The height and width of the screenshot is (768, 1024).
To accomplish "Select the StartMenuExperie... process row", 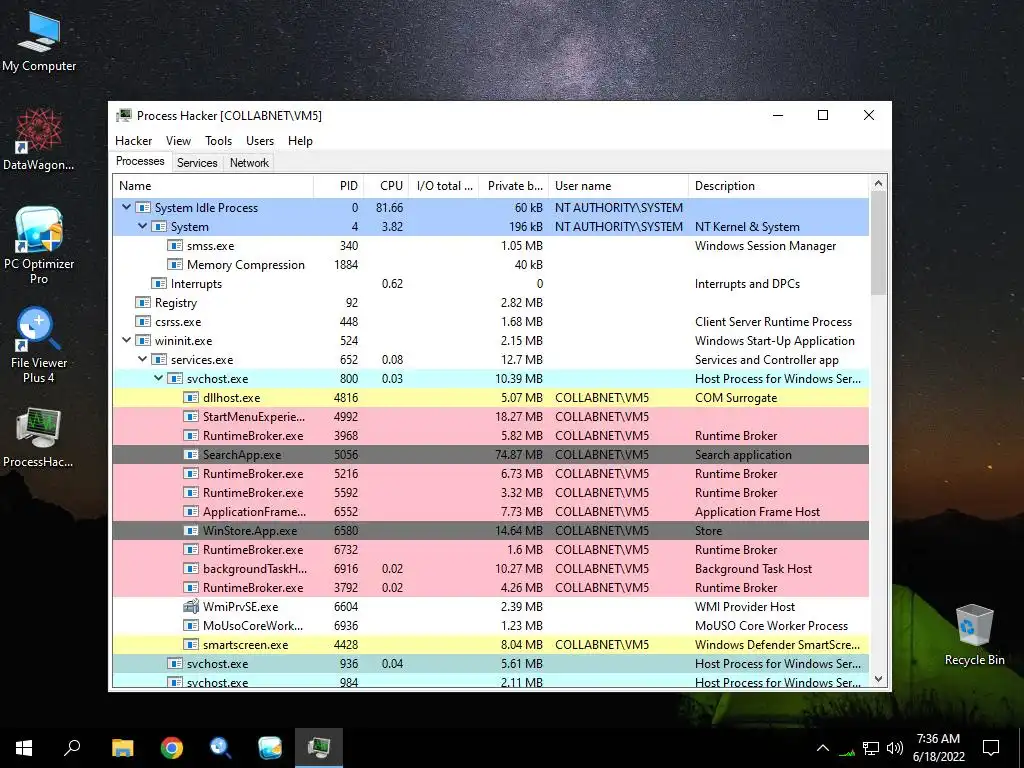I will point(490,417).
